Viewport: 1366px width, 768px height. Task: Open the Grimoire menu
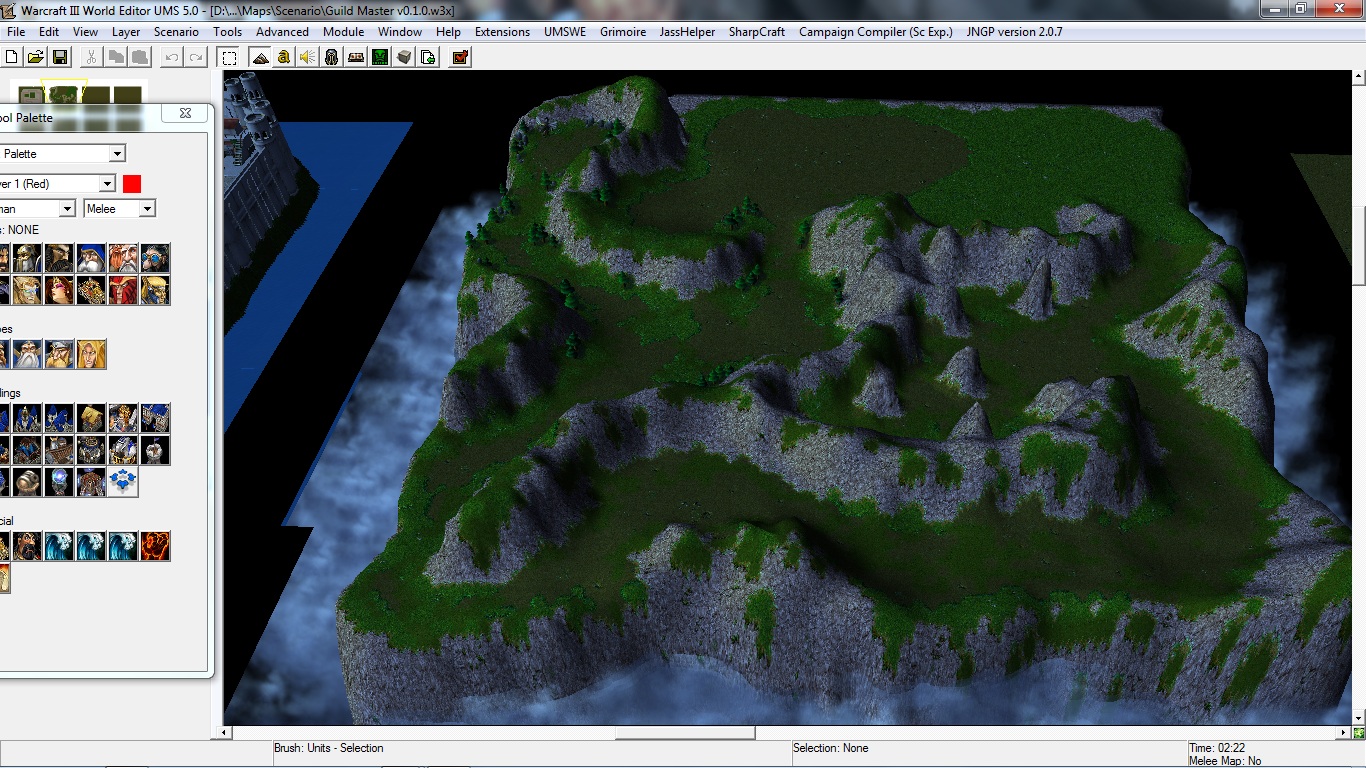point(623,31)
